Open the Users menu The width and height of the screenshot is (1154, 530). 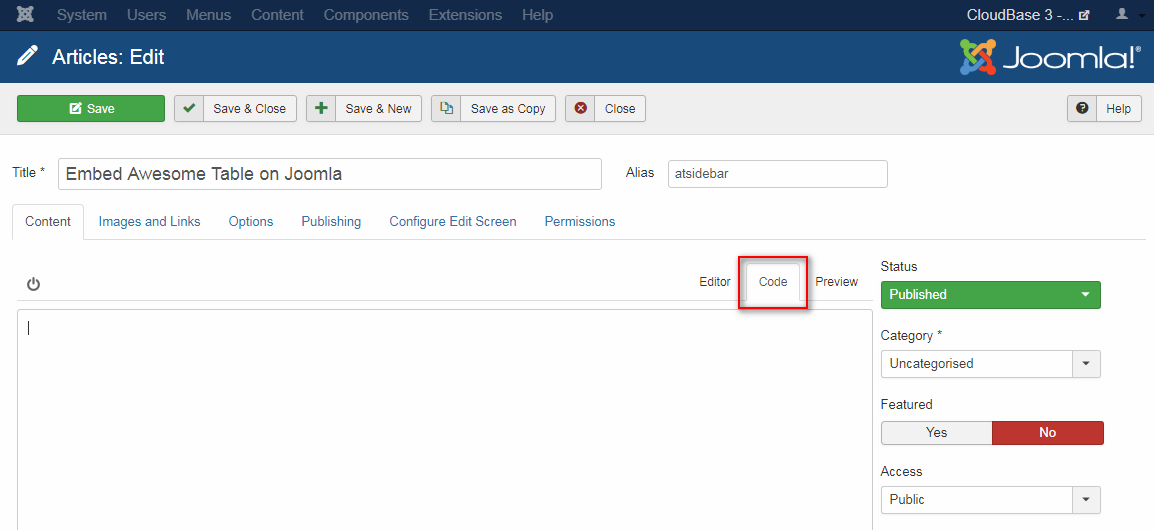coord(146,15)
